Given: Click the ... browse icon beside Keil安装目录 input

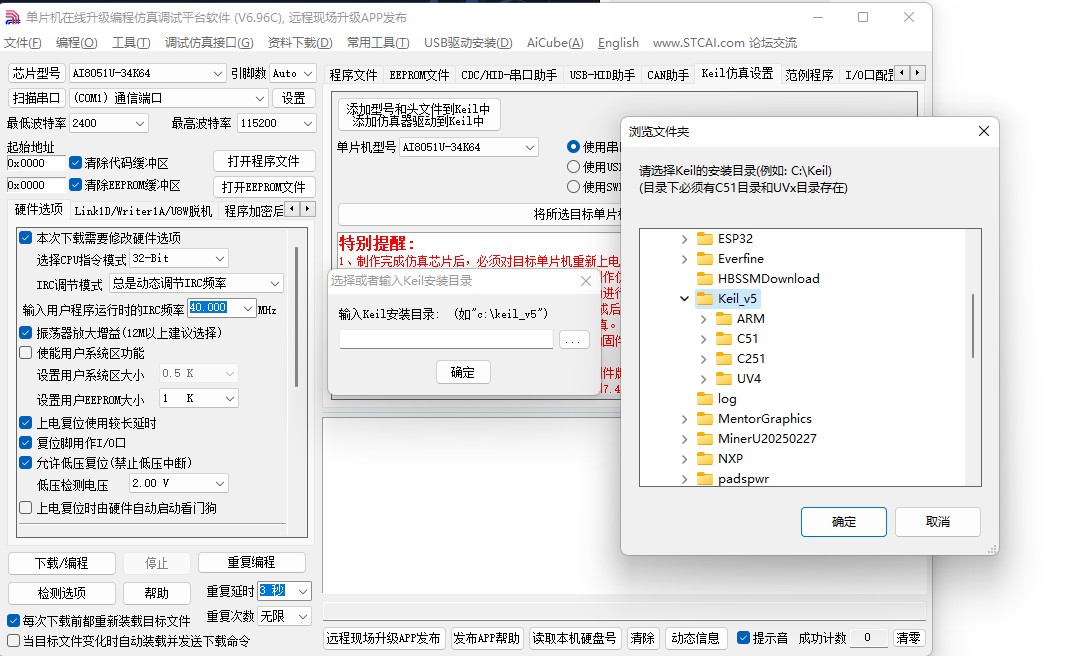Looking at the screenshot, I should tap(574, 339).
